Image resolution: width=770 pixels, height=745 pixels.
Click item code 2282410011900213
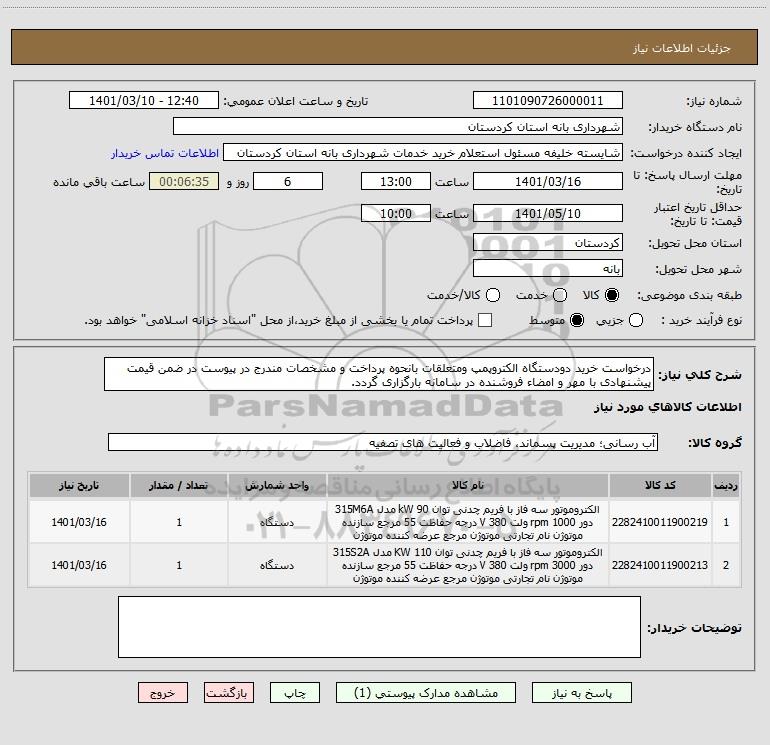[660, 565]
